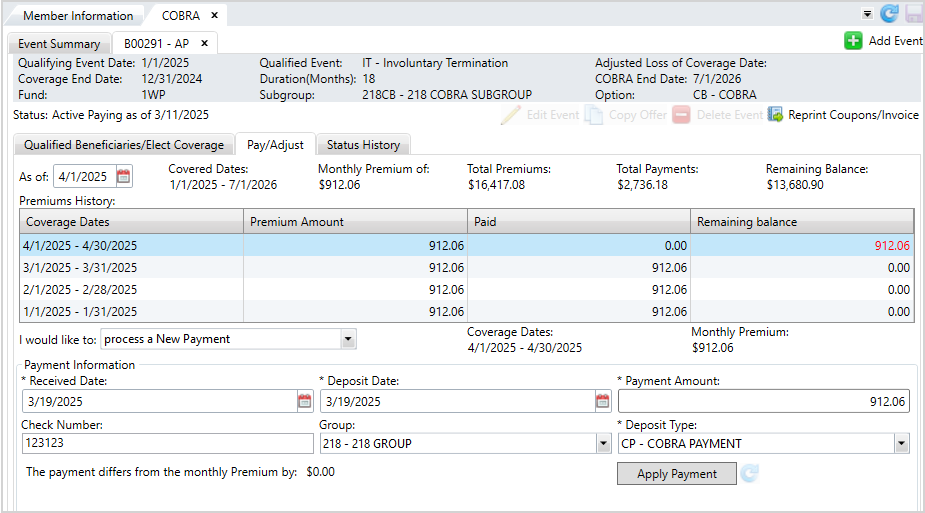Click Reprint Coupons/Invoice text link
The height and width of the screenshot is (513, 925).
coord(853,115)
